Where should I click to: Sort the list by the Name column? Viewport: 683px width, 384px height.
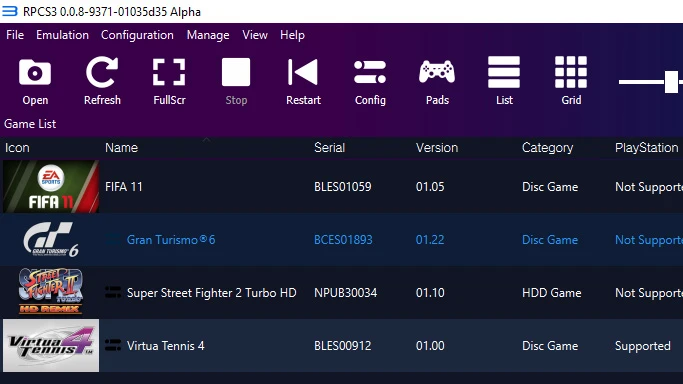[121, 148]
